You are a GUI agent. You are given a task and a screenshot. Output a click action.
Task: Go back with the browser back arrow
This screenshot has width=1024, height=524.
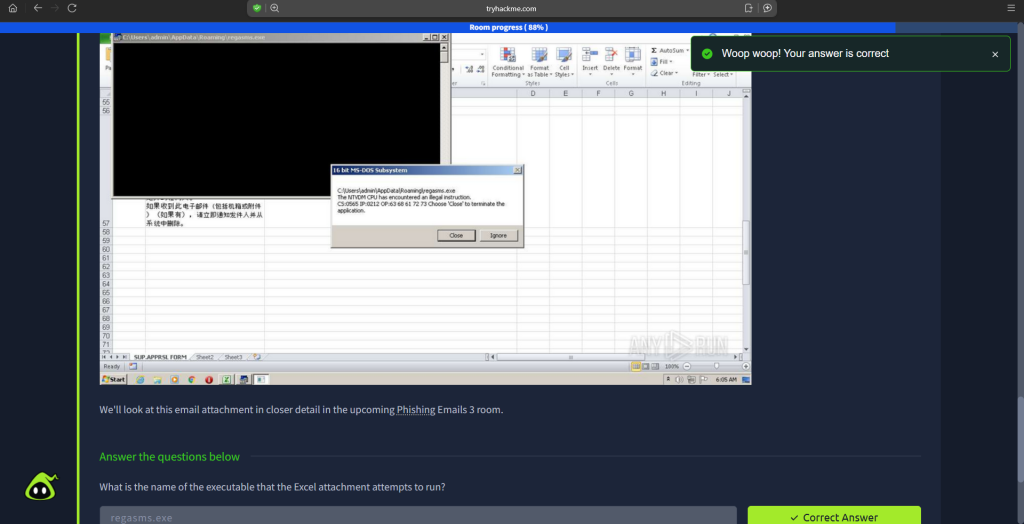37,8
